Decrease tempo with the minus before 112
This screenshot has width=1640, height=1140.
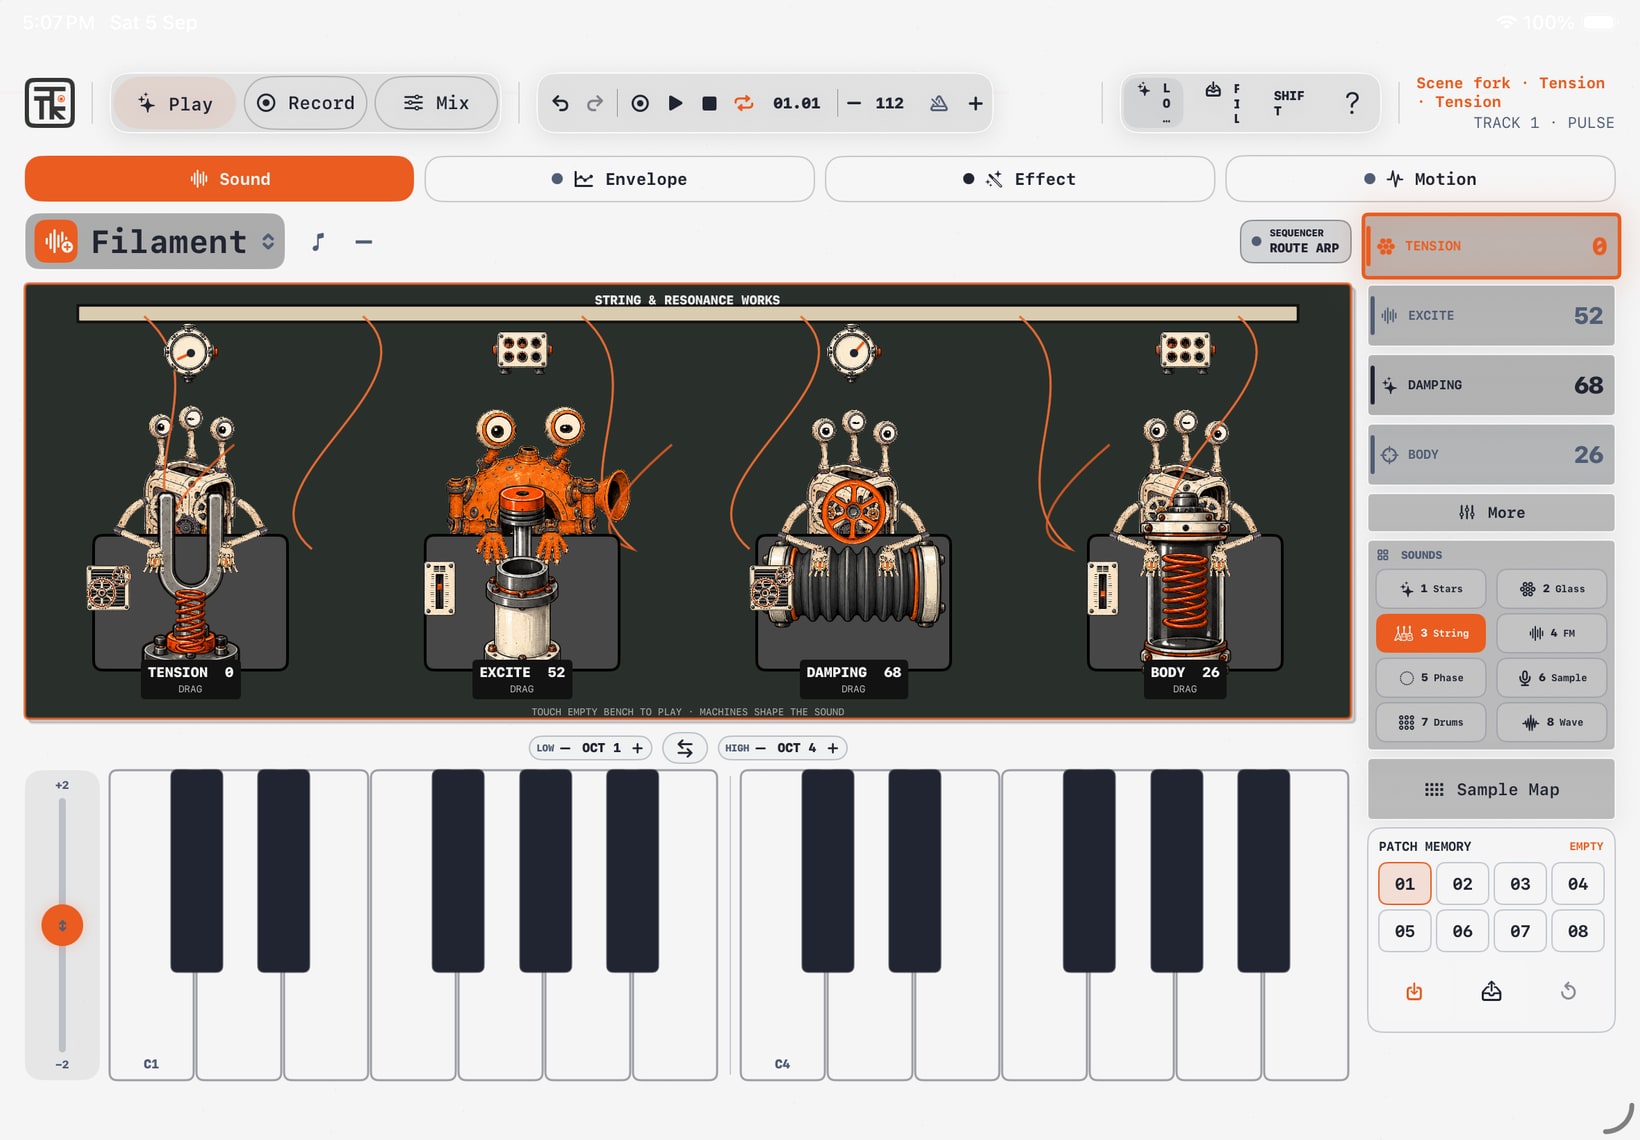point(854,103)
